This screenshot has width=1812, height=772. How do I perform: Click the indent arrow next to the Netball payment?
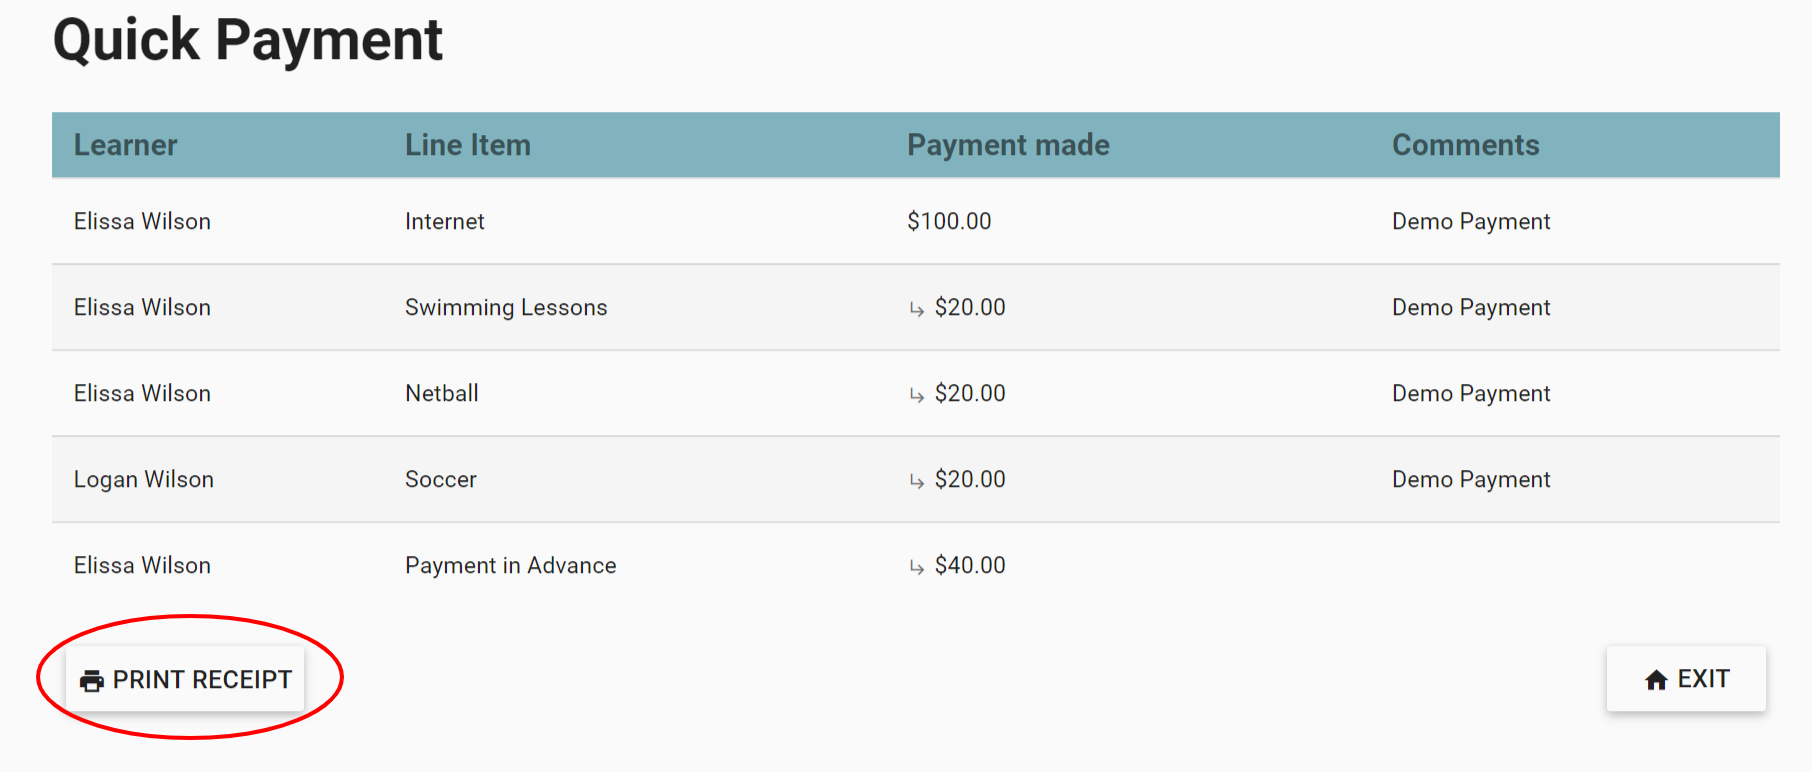coord(916,395)
